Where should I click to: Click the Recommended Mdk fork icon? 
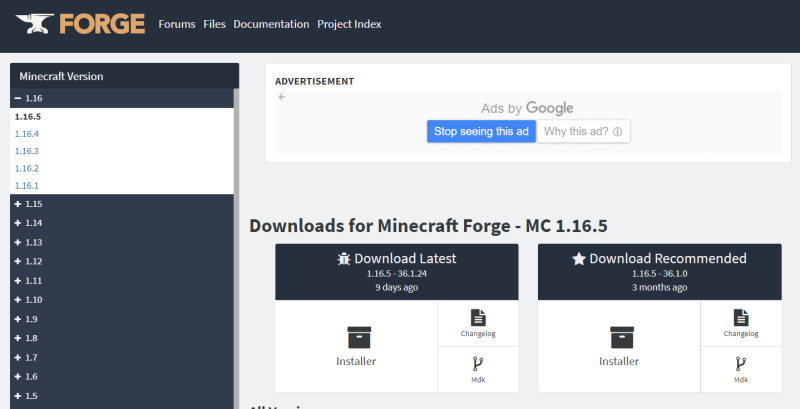tap(741, 364)
